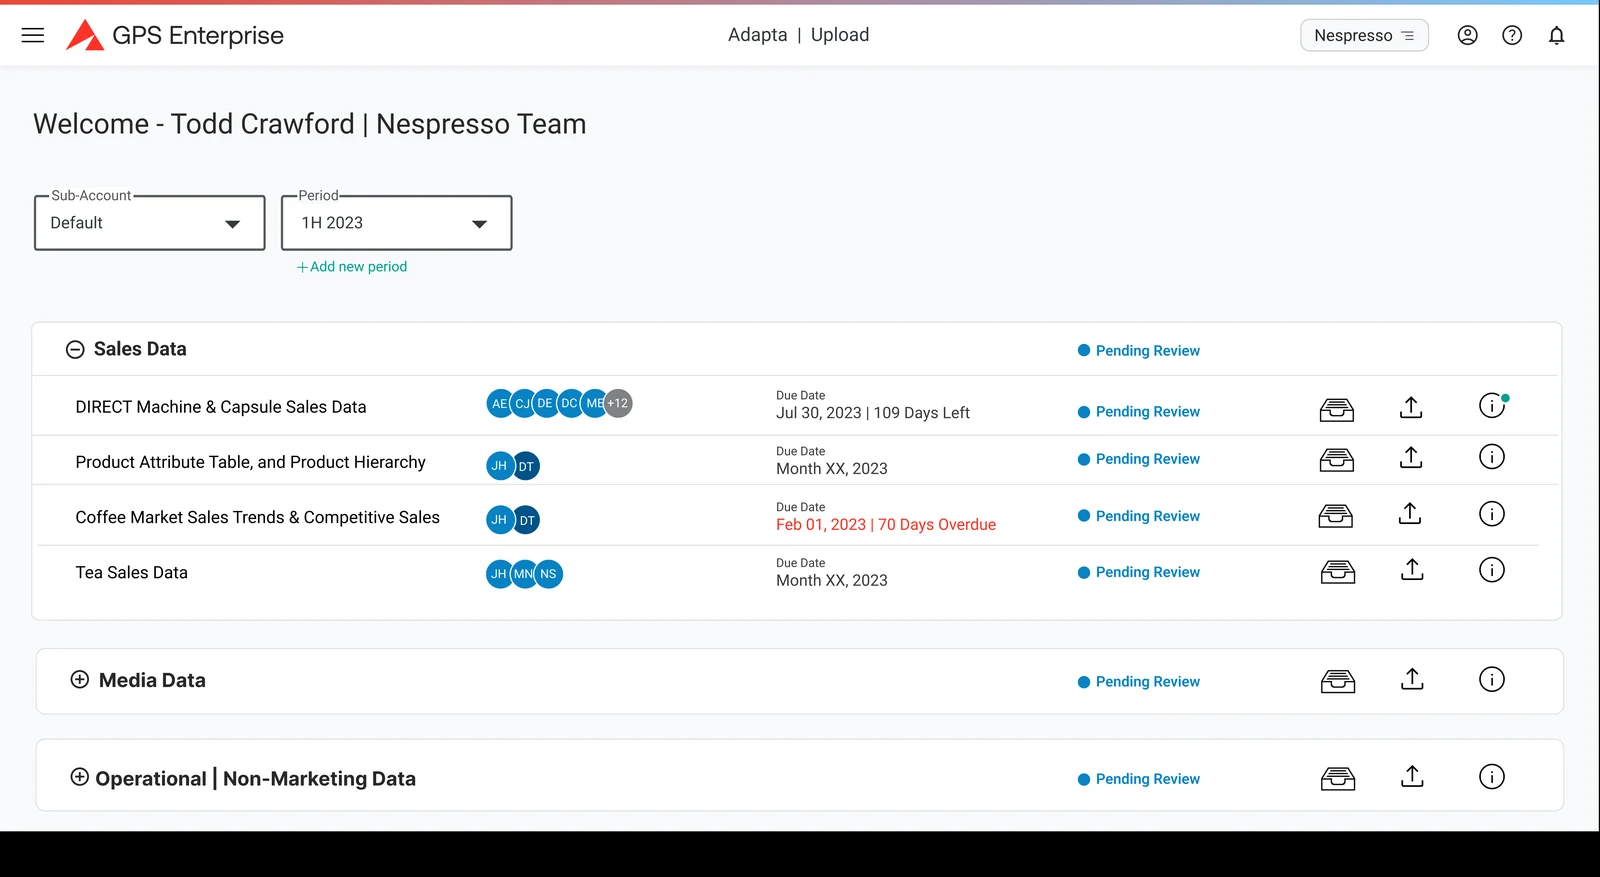1600x877 pixels.
Task: Open the help question mark icon
Action: [1512, 35]
